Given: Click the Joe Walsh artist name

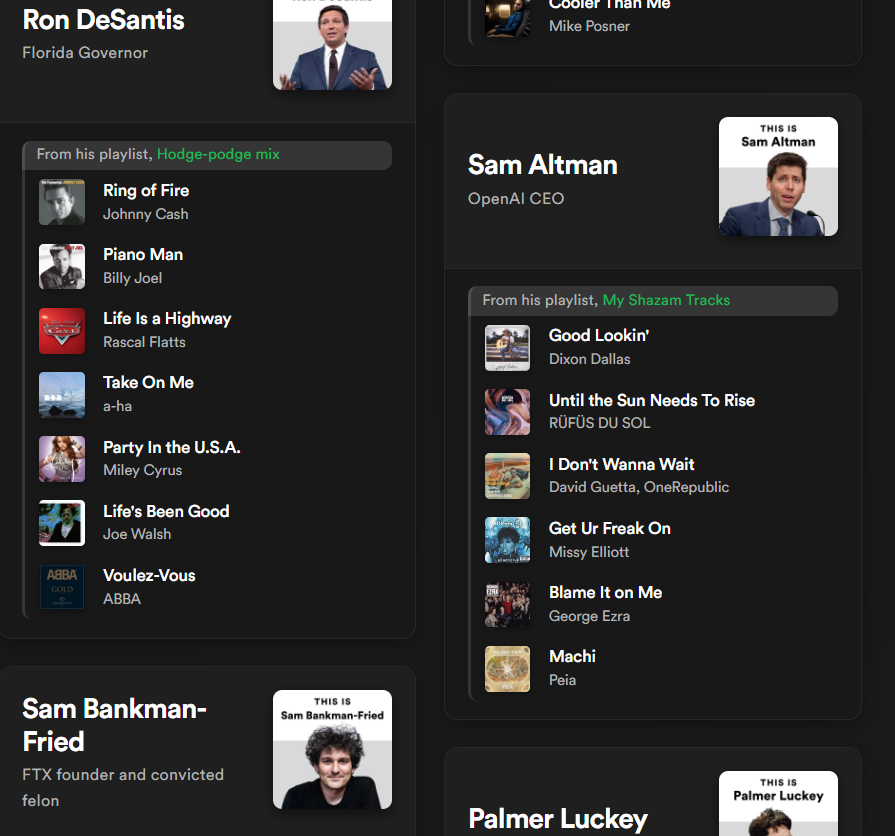Looking at the screenshot, I should click(137, 534).
